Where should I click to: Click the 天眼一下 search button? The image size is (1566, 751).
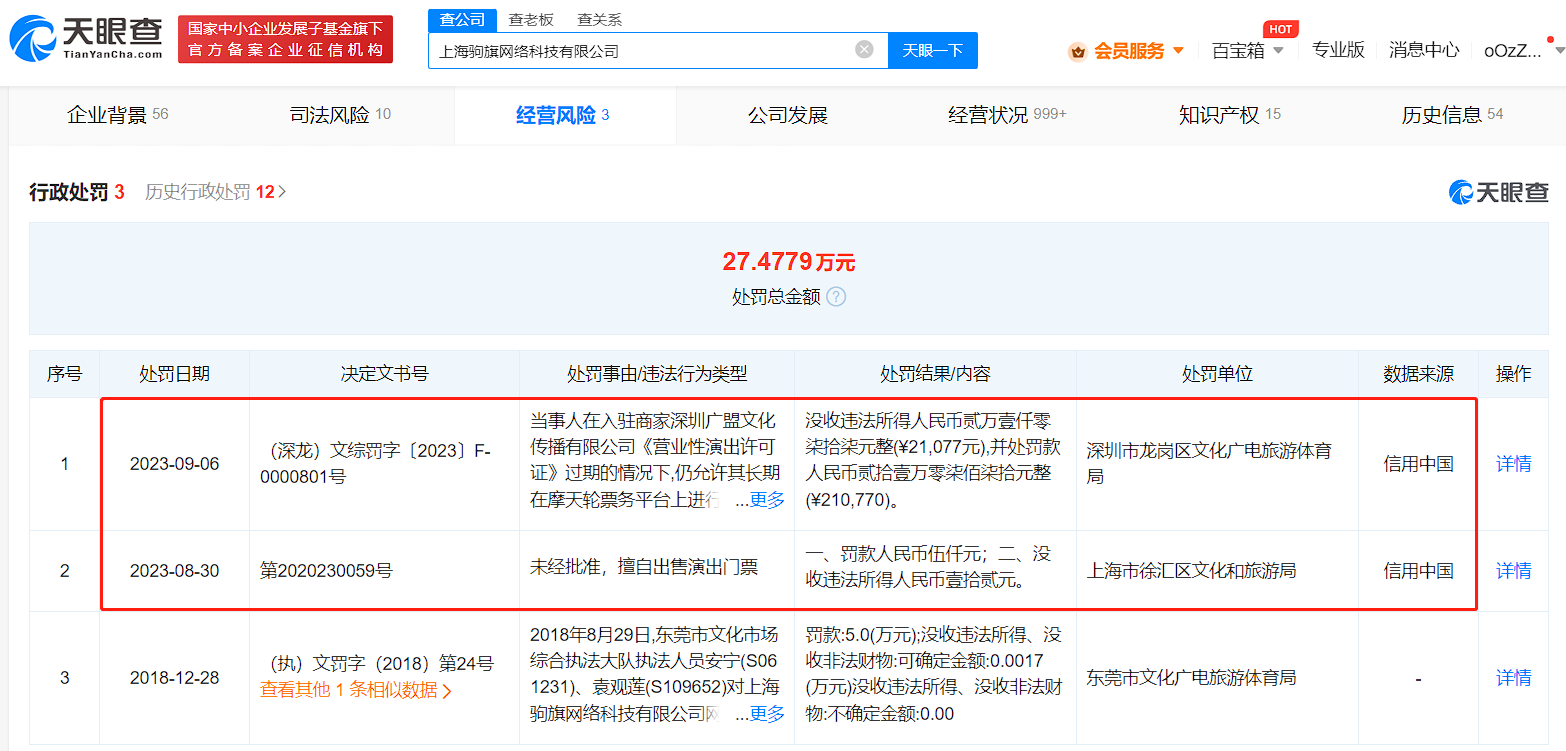click(x=933, y=50)
